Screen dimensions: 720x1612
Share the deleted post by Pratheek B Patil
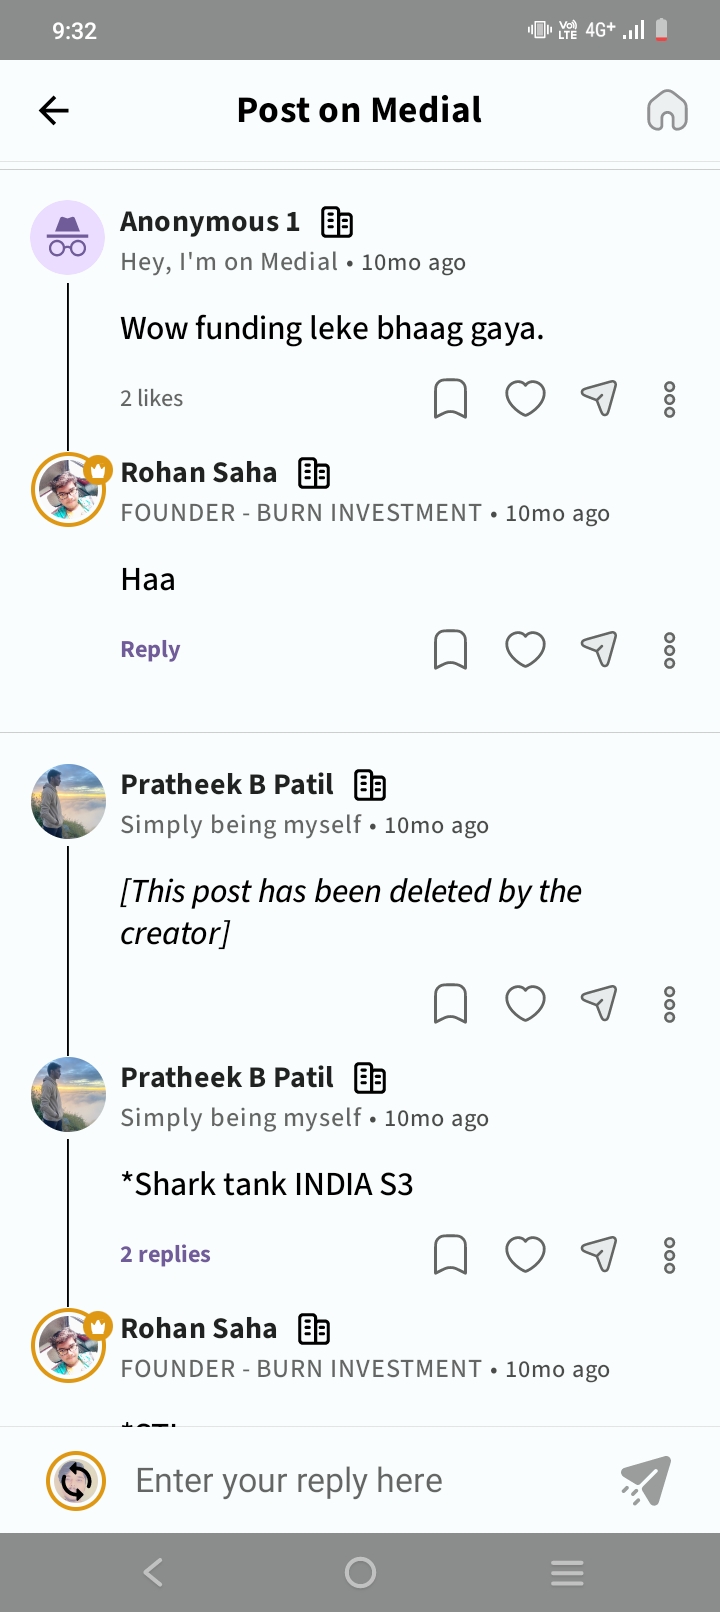(599, 1003)
